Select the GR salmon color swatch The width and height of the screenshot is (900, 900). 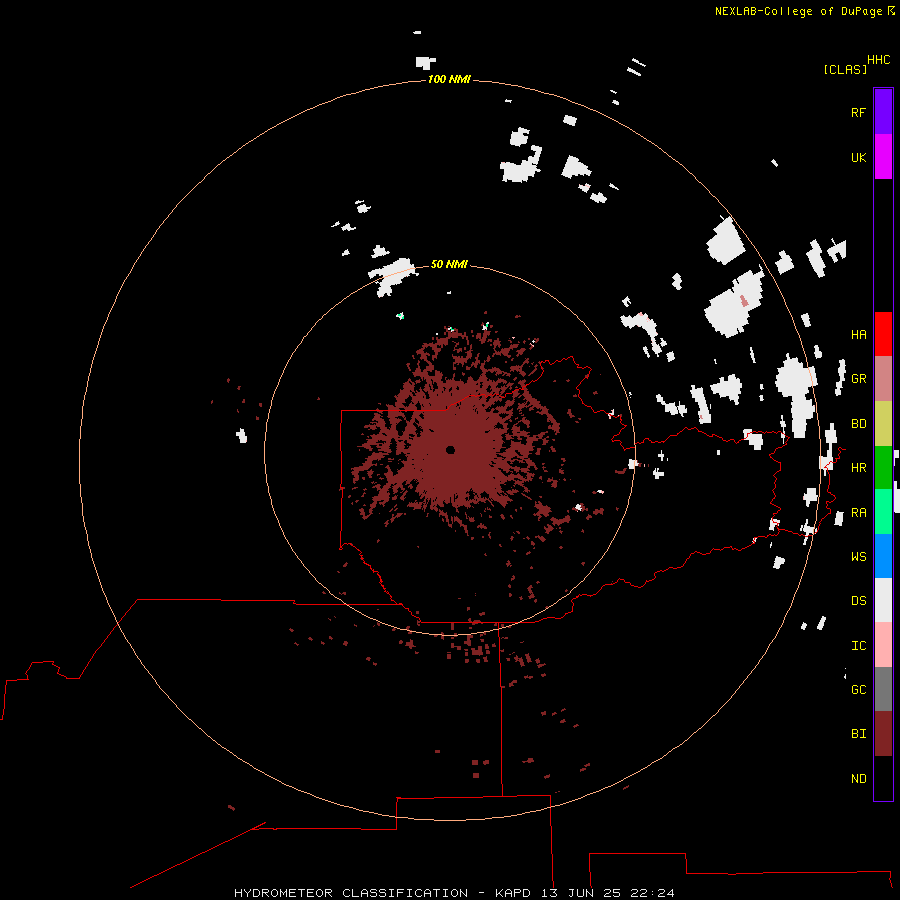pos(883,378)
